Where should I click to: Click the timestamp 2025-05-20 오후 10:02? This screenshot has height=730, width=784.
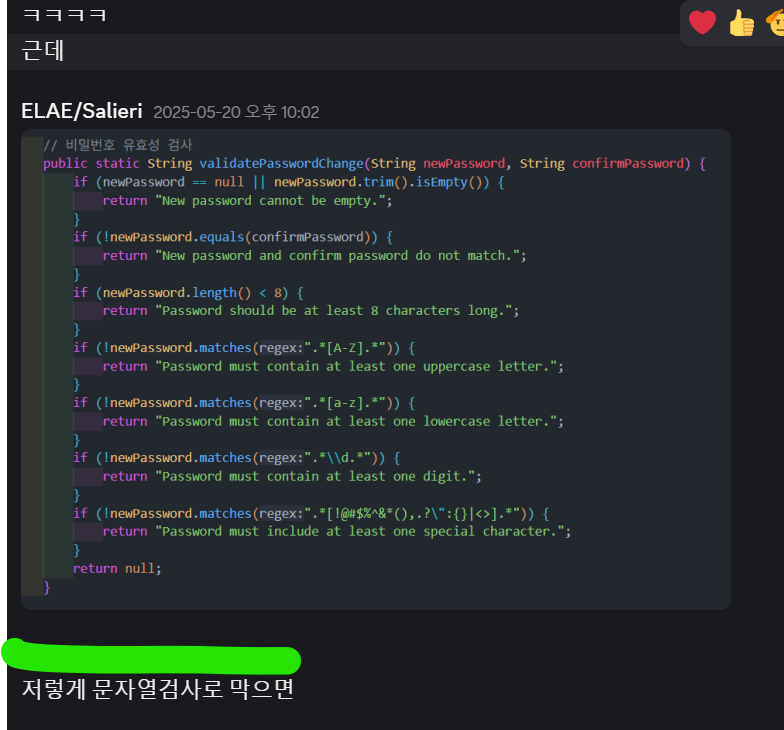pos(236,112)
